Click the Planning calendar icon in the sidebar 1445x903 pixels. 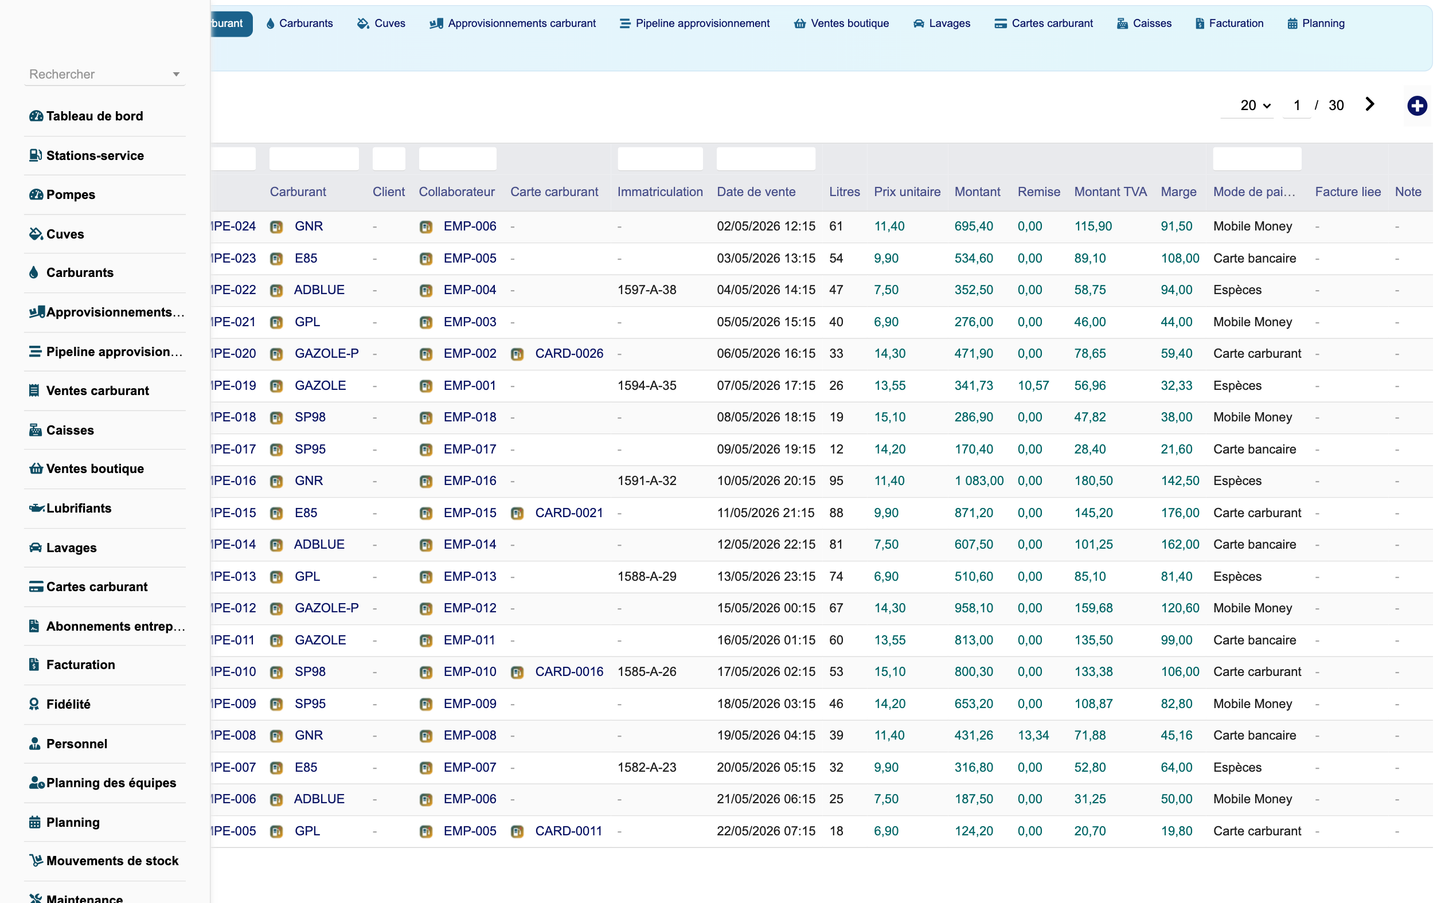coord(35,823)
